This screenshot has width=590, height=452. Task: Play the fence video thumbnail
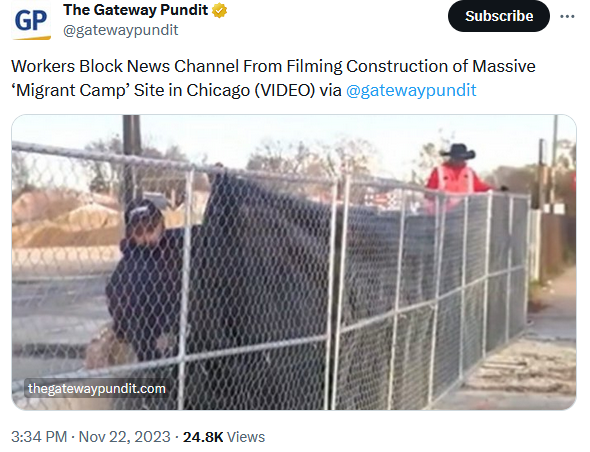[294, 262]
